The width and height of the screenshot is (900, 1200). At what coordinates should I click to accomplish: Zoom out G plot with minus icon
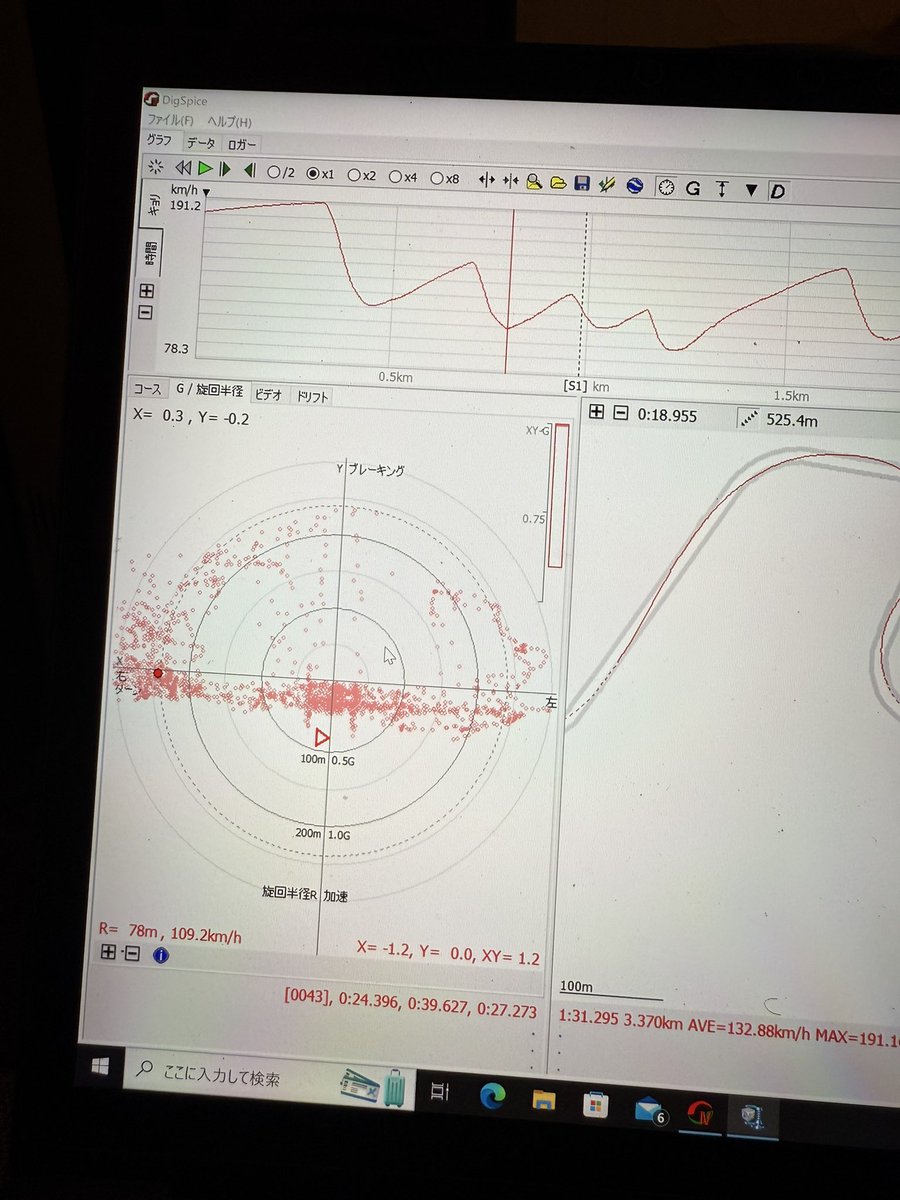(132, 954)
